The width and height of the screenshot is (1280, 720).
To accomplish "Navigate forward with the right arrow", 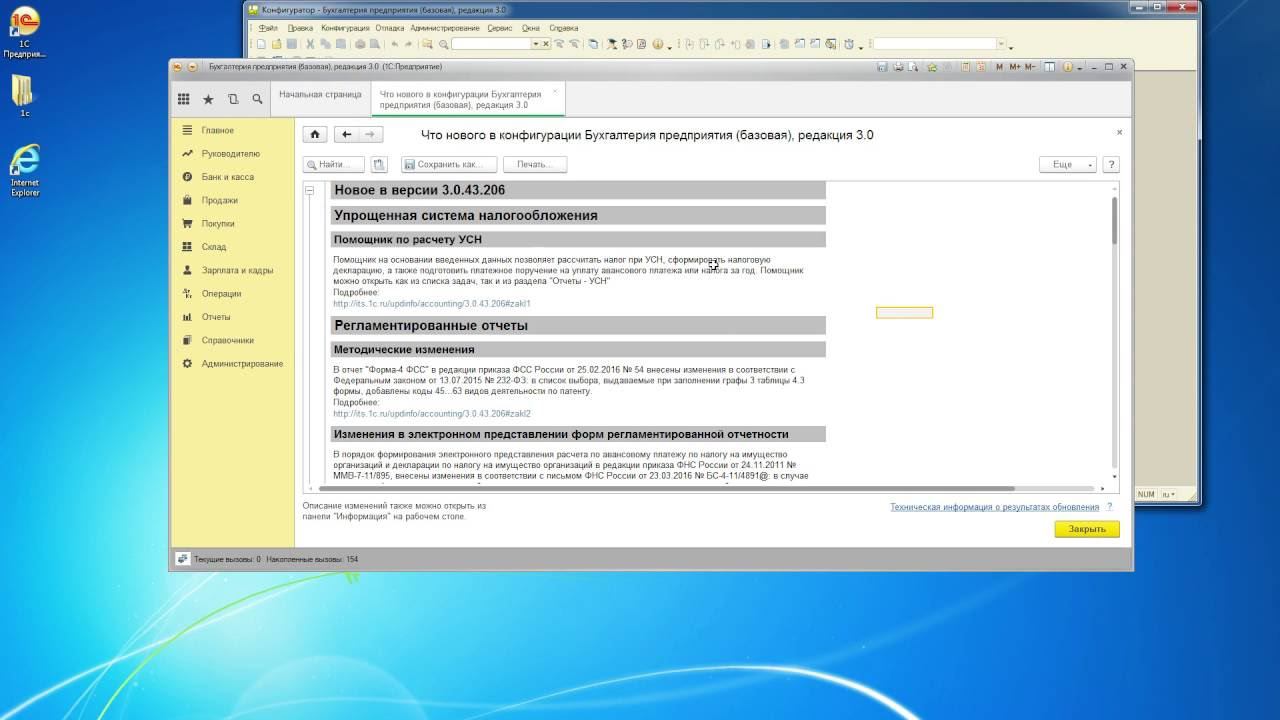I will point(371,134).
